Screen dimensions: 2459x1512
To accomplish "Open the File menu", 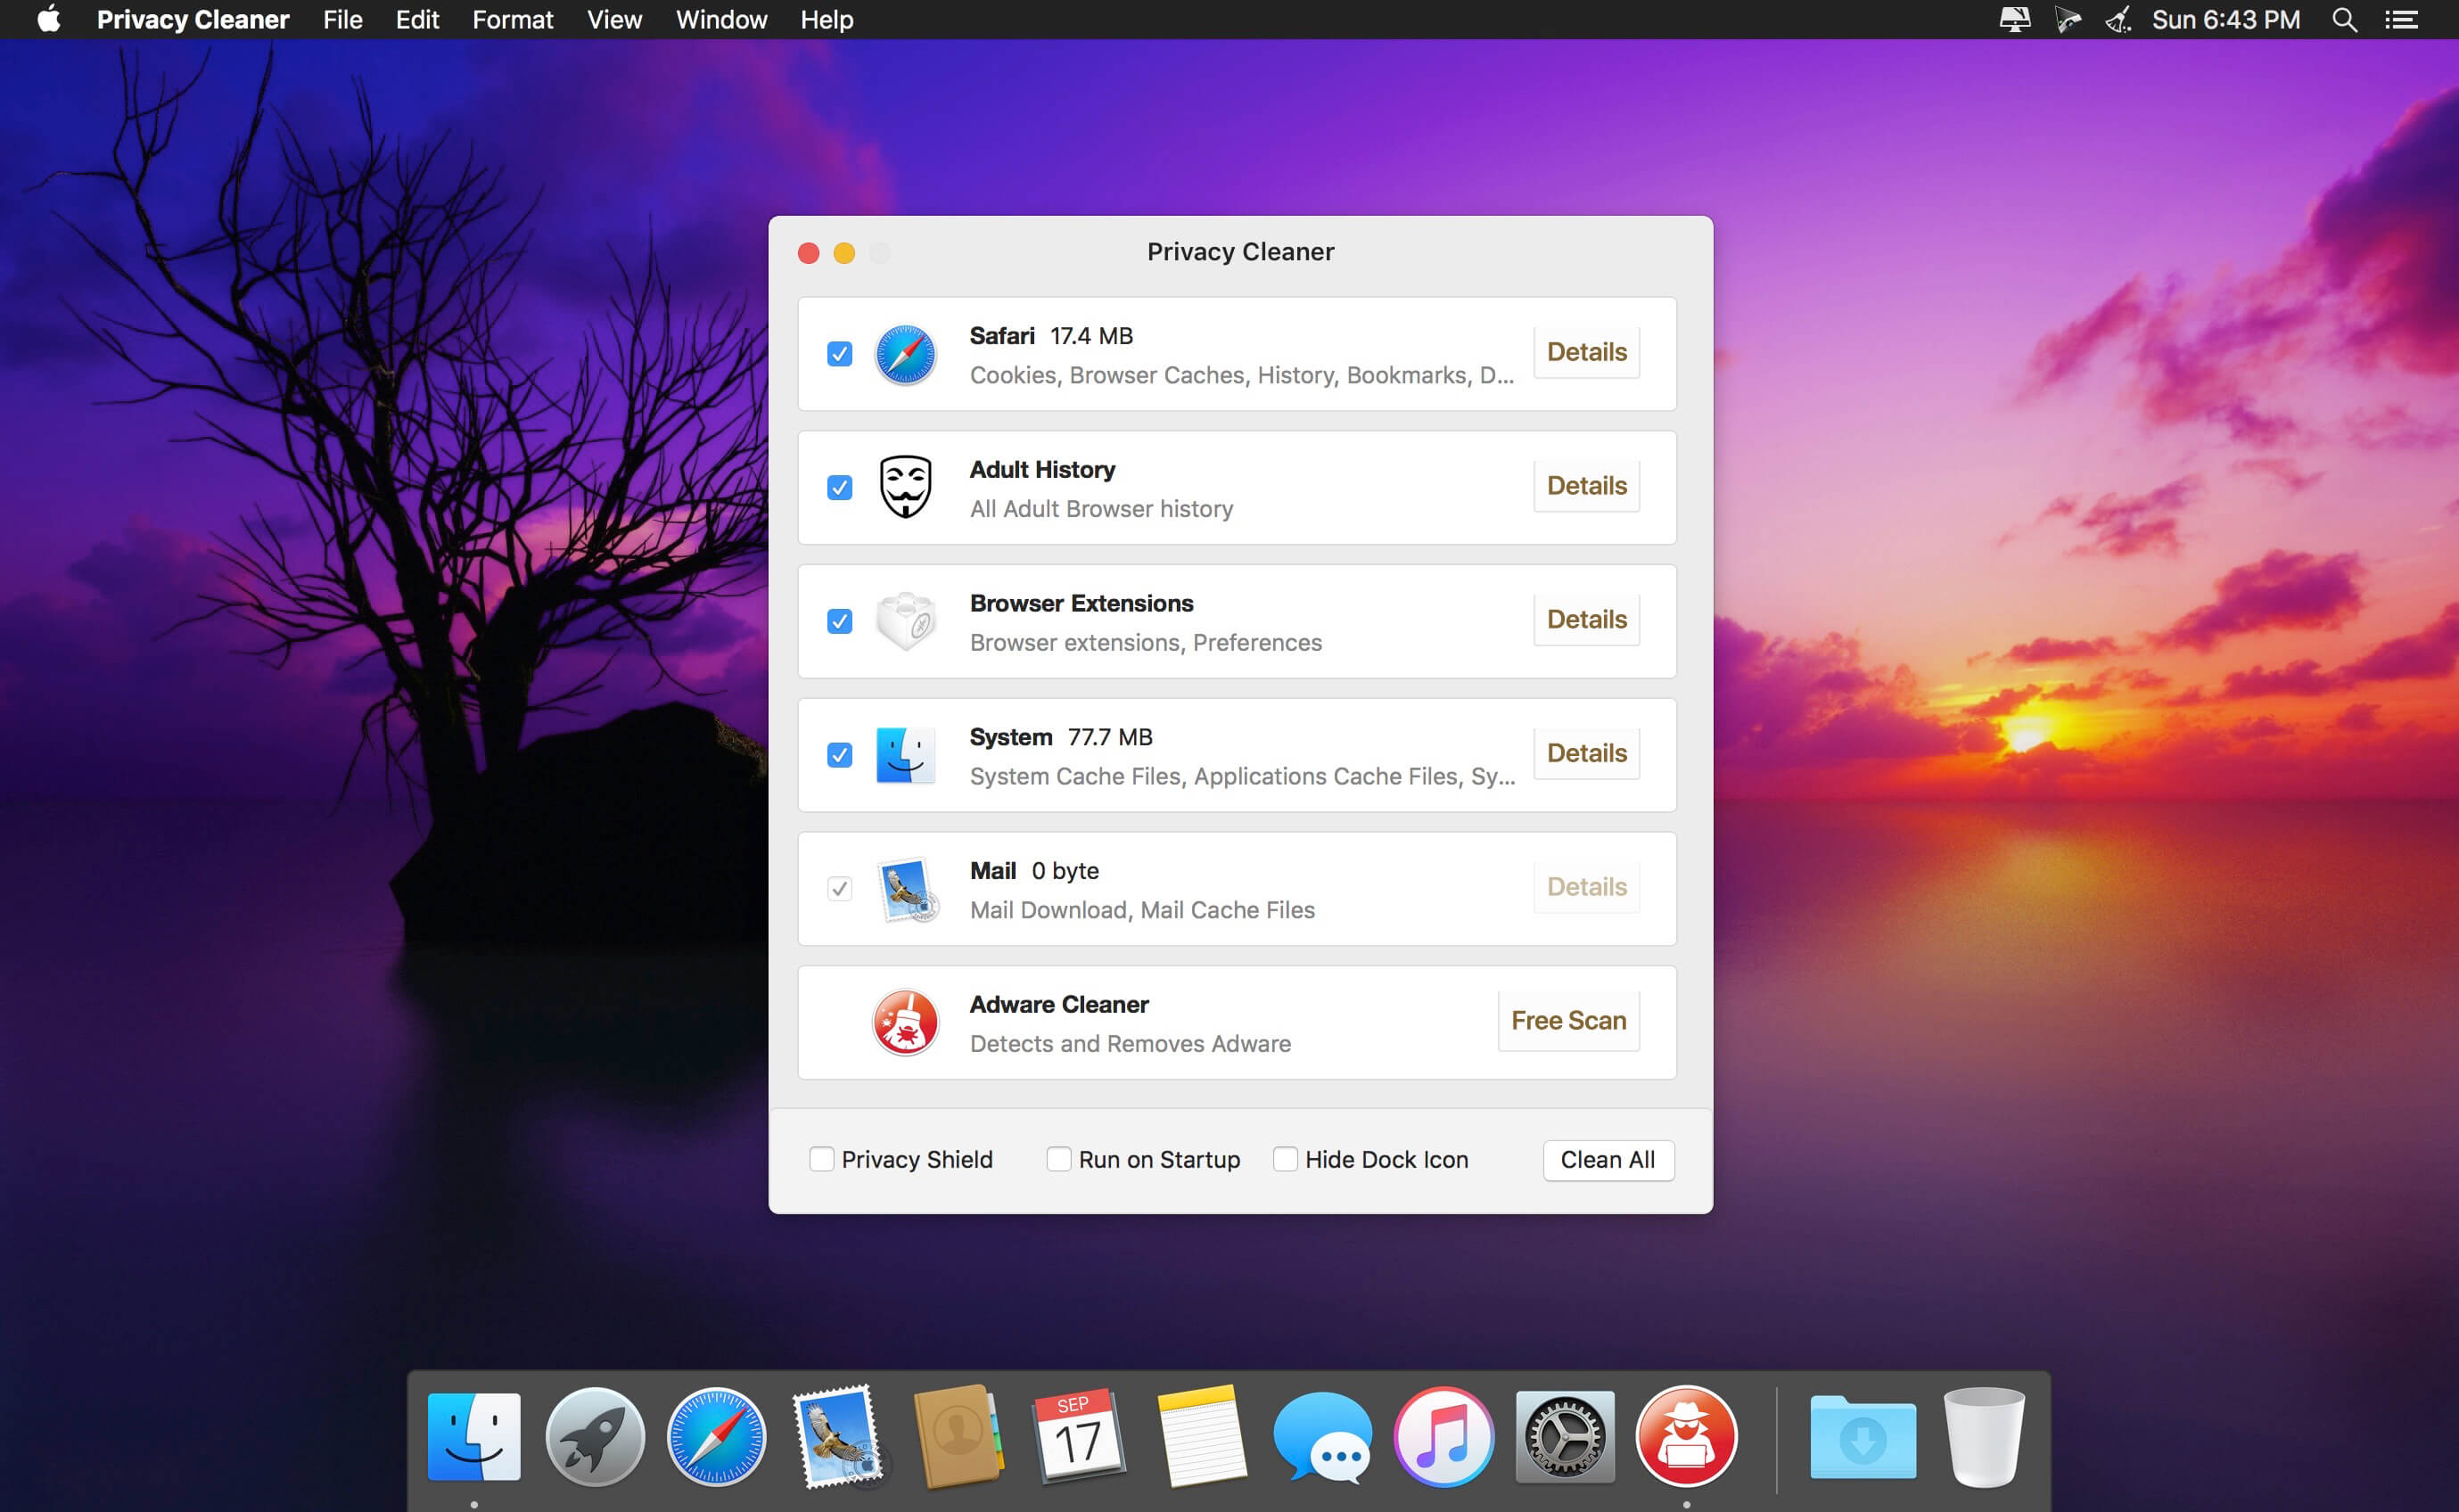I will [x=343, y=20].
